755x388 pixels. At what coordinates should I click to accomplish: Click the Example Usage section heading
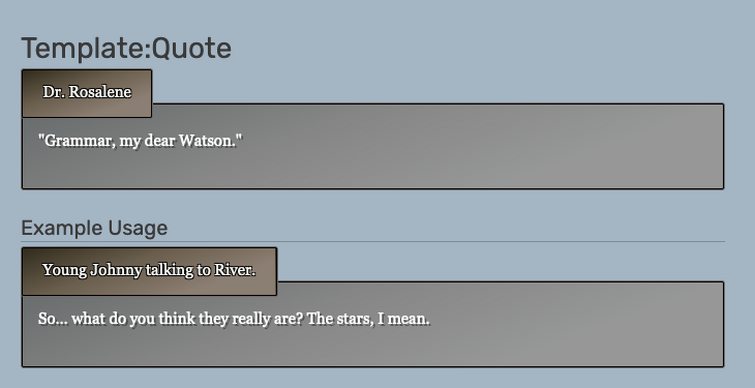click(x=94, y=228)
